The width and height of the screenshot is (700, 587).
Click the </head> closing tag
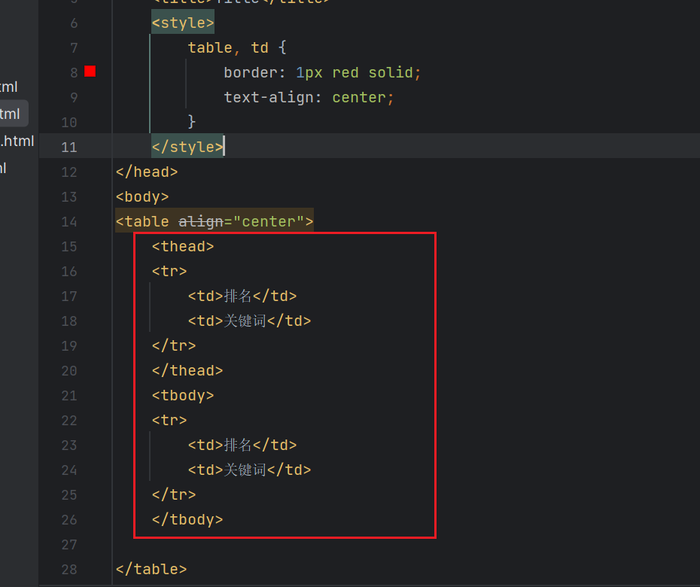coord(147,172)
